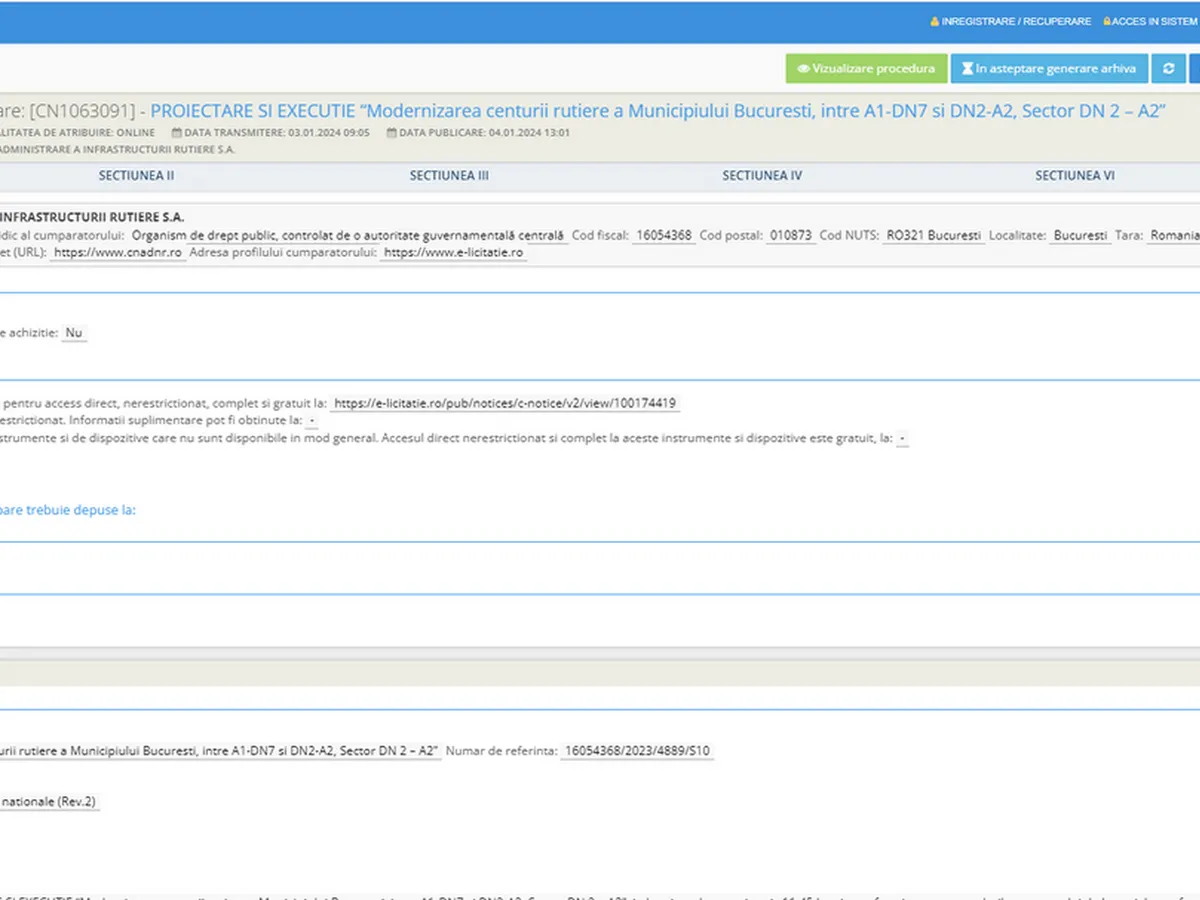
Task: Click the hourglass icon for archive generation
Action: click(x=967, y=69)
